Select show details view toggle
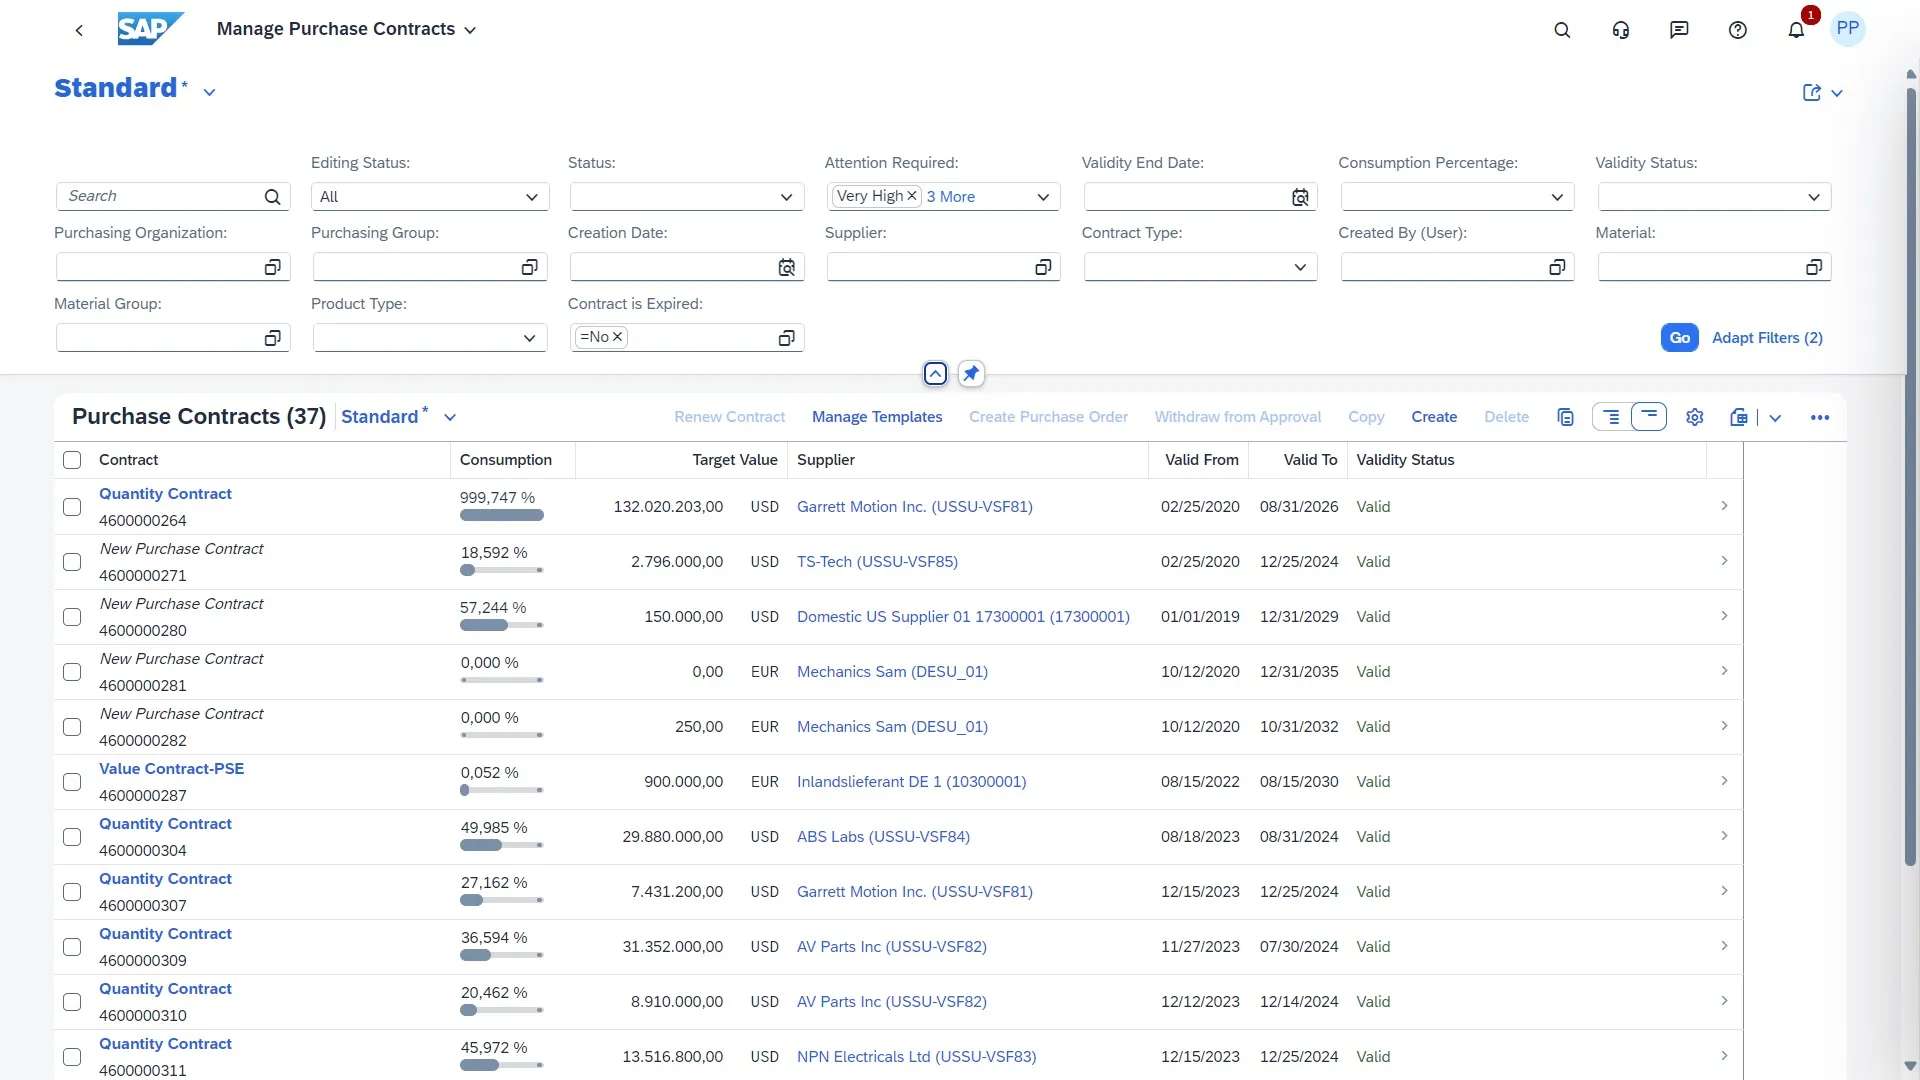This screenshot has width=1920, height=1080. (1611, 417)
